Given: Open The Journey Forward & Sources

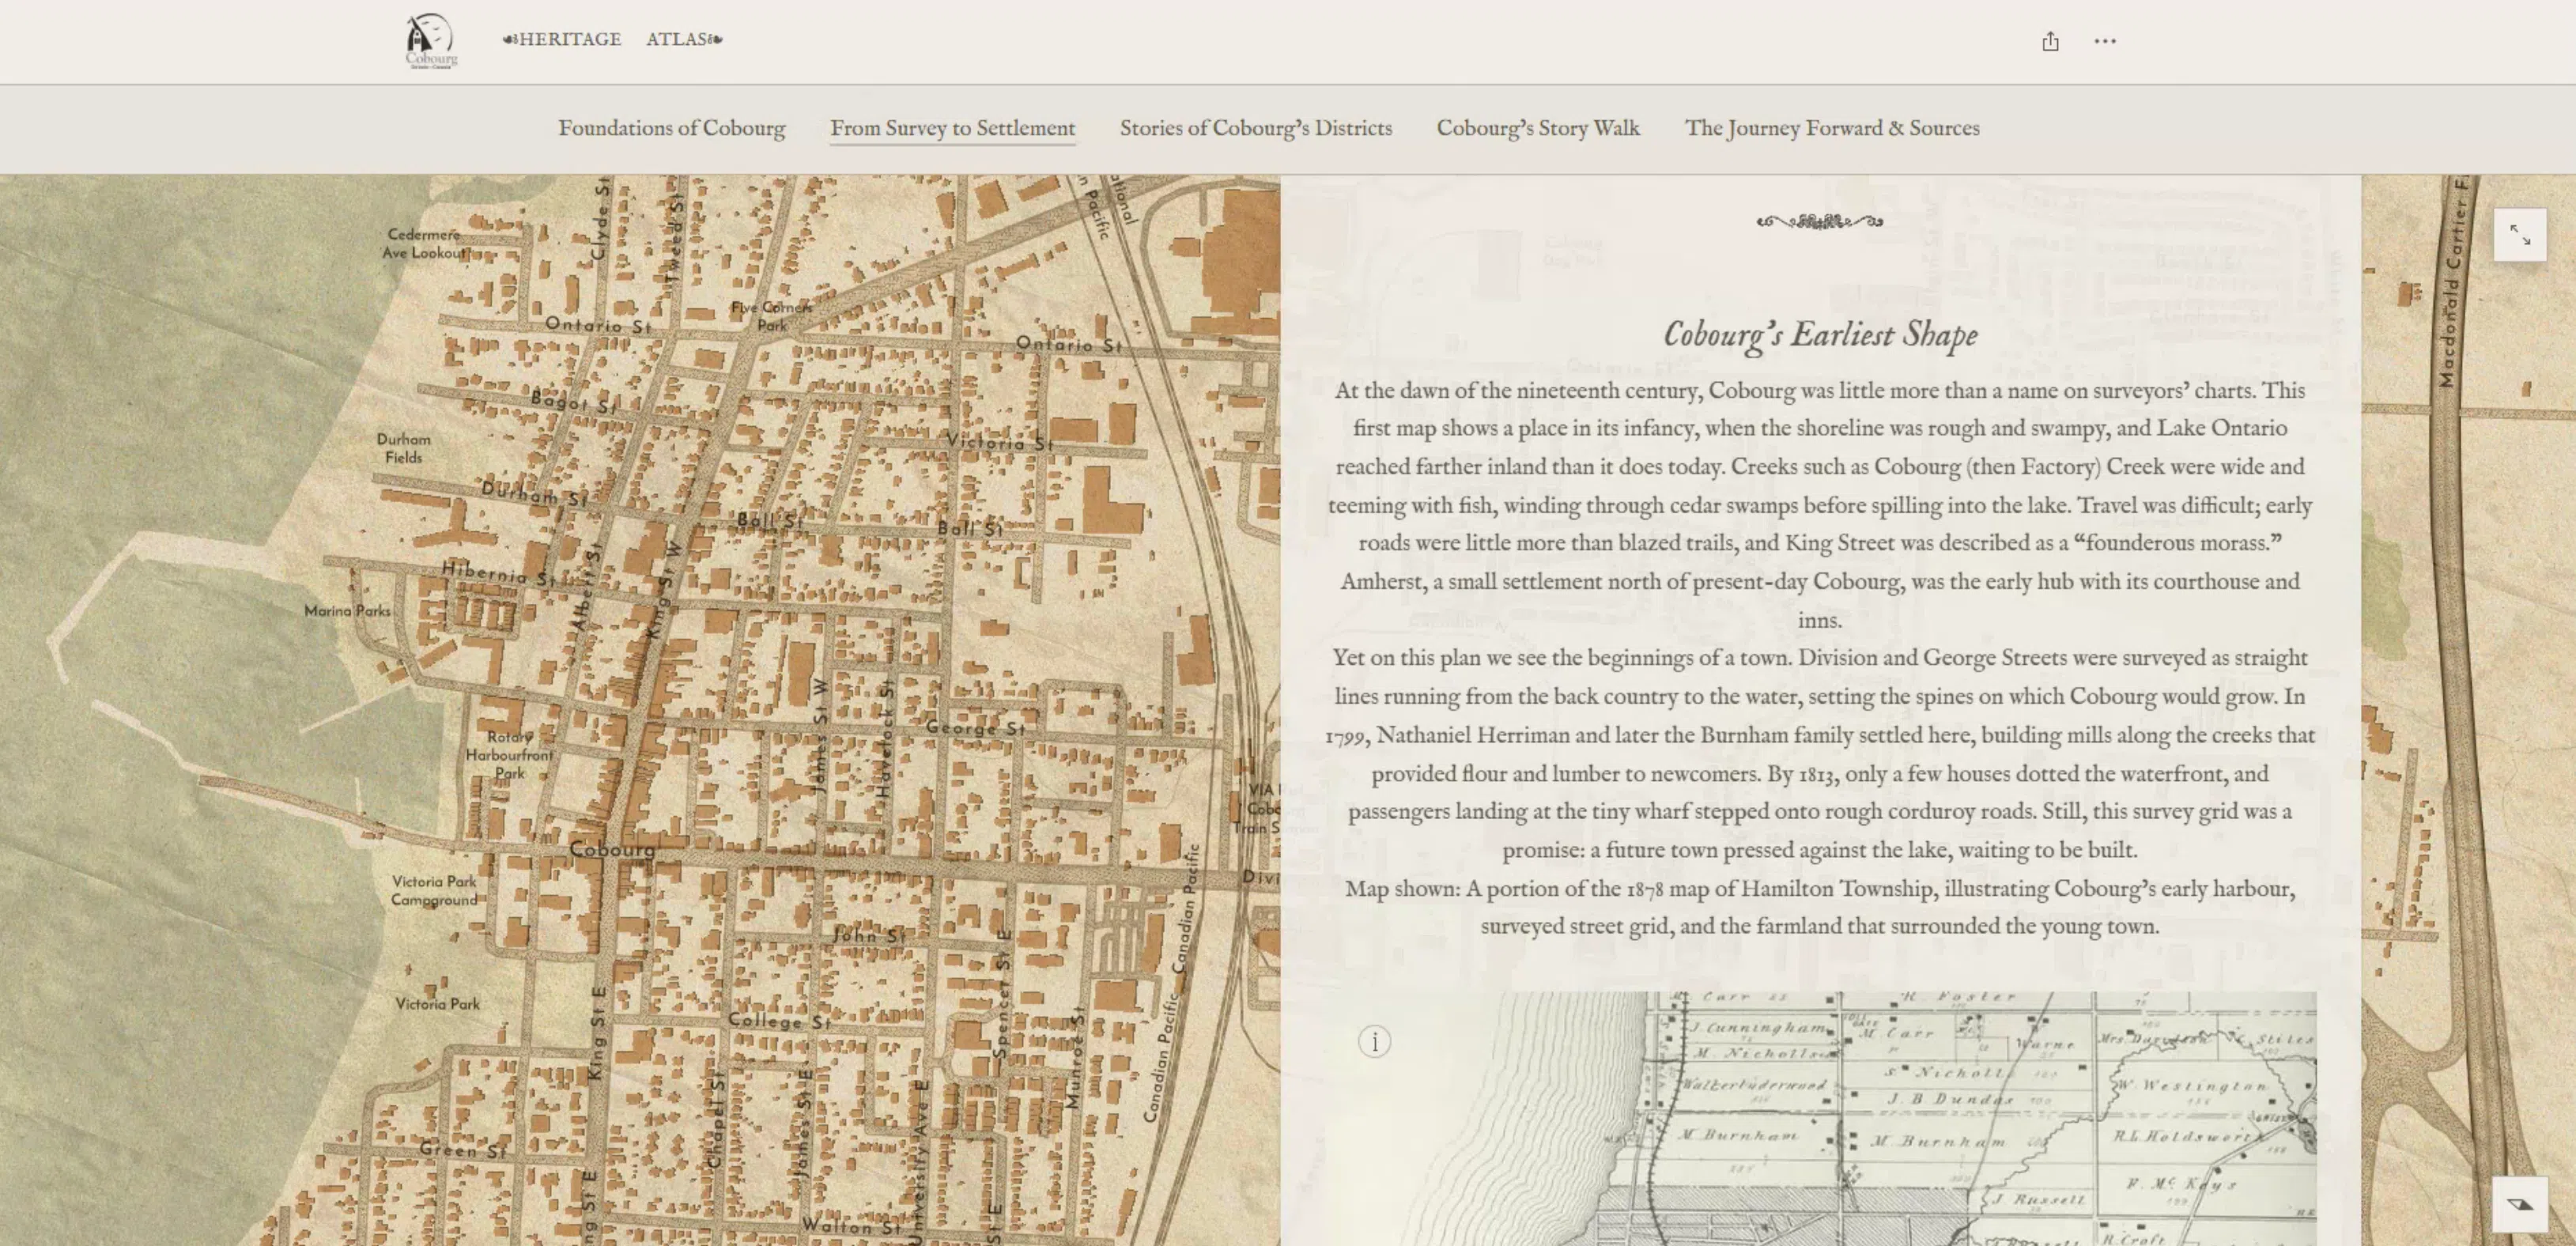Looking at the screenshot, I should [x=1831, y=128].
